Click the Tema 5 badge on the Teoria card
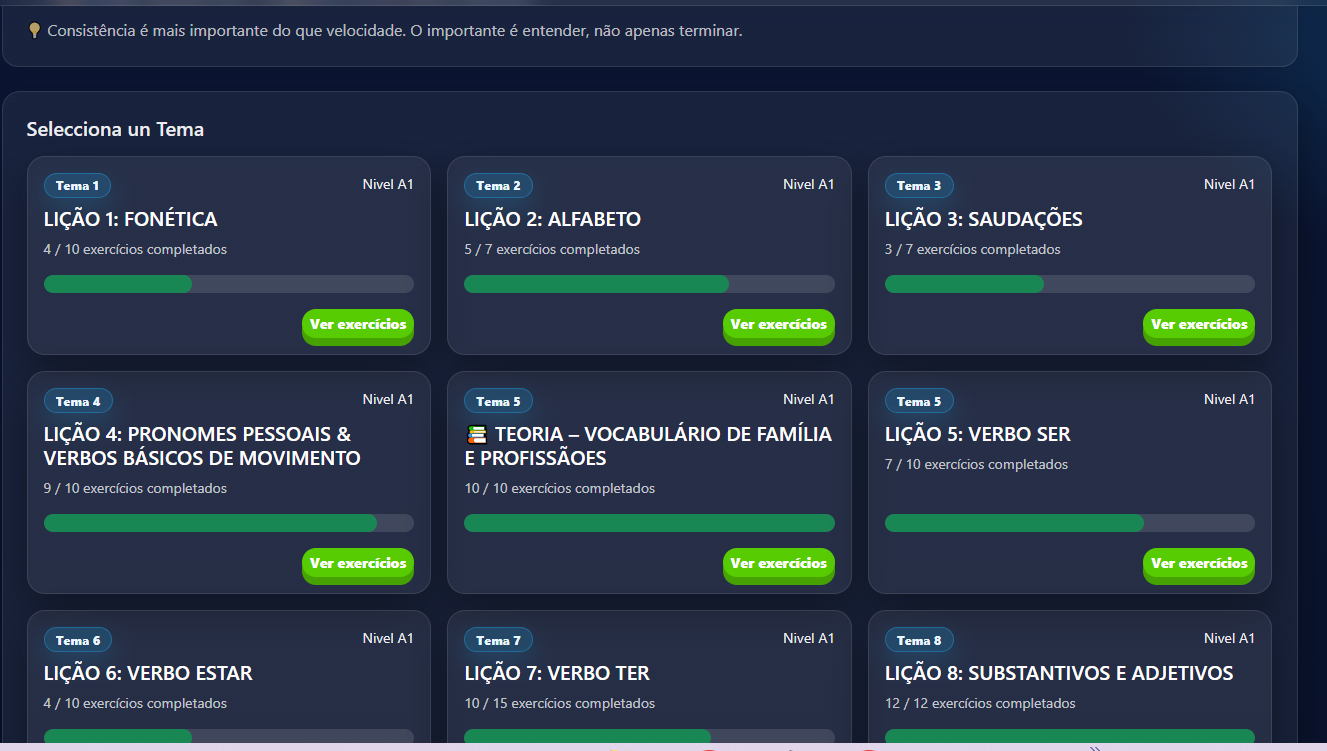The width and height of the screenshot is (1327, 751). click(498, 401)
